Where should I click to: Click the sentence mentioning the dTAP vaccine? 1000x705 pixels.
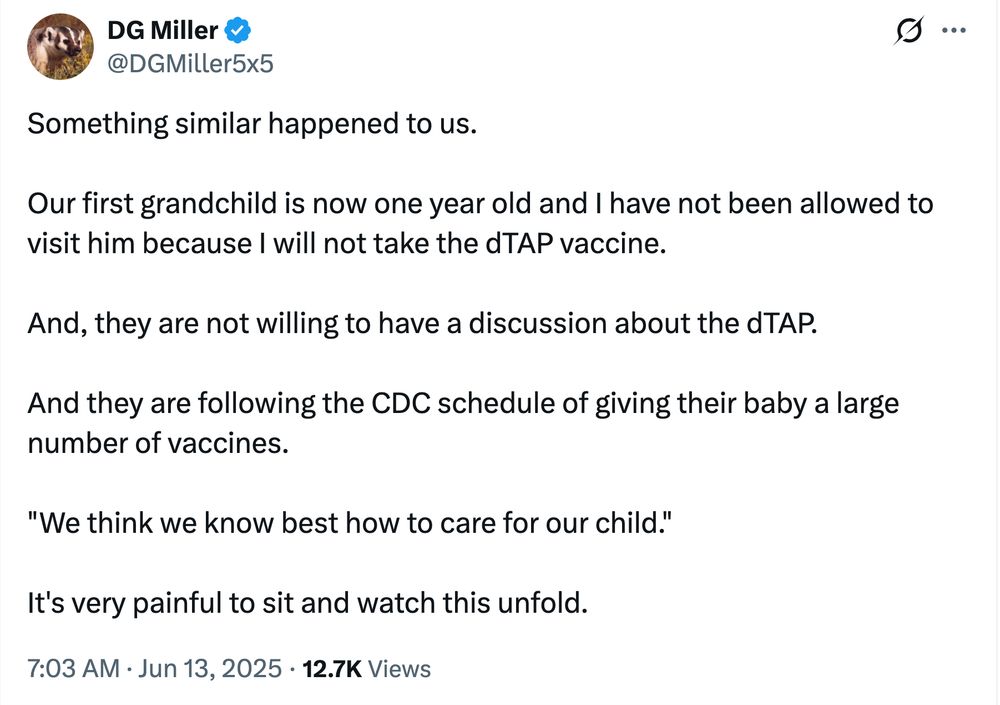click(x=480, y=222)
